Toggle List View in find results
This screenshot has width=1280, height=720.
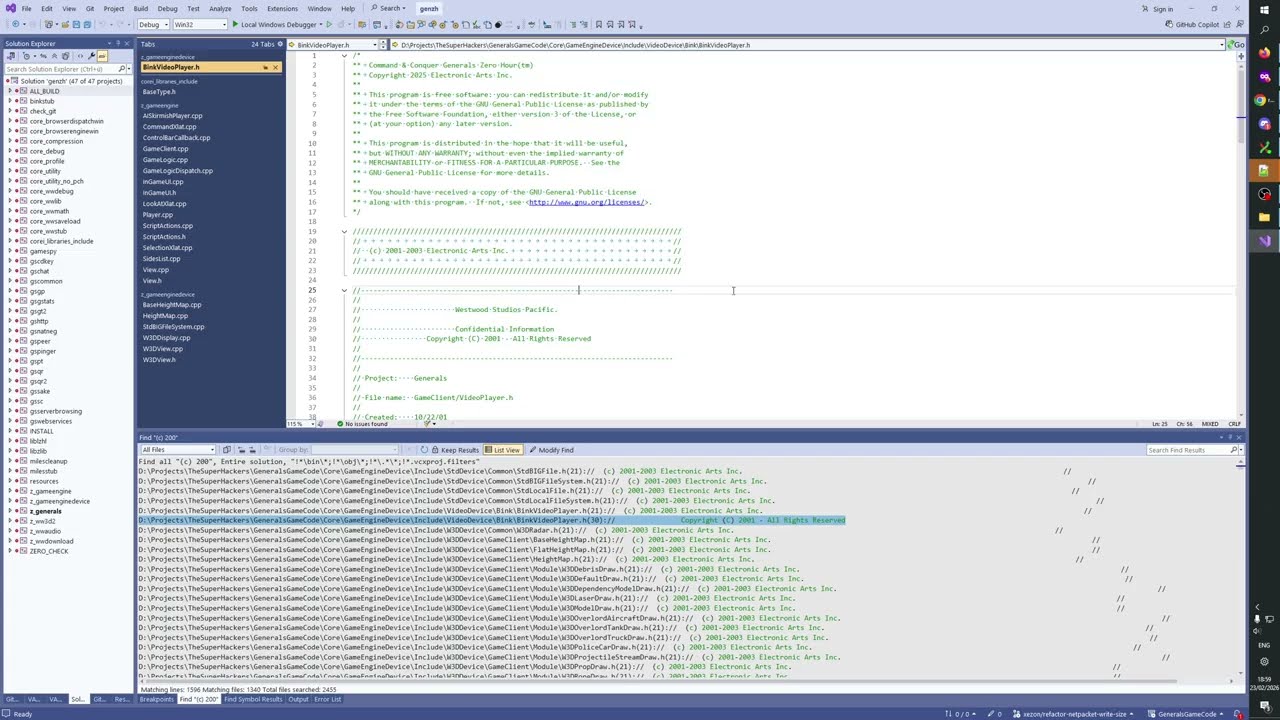pyautogui.click(x=503, y=450)
